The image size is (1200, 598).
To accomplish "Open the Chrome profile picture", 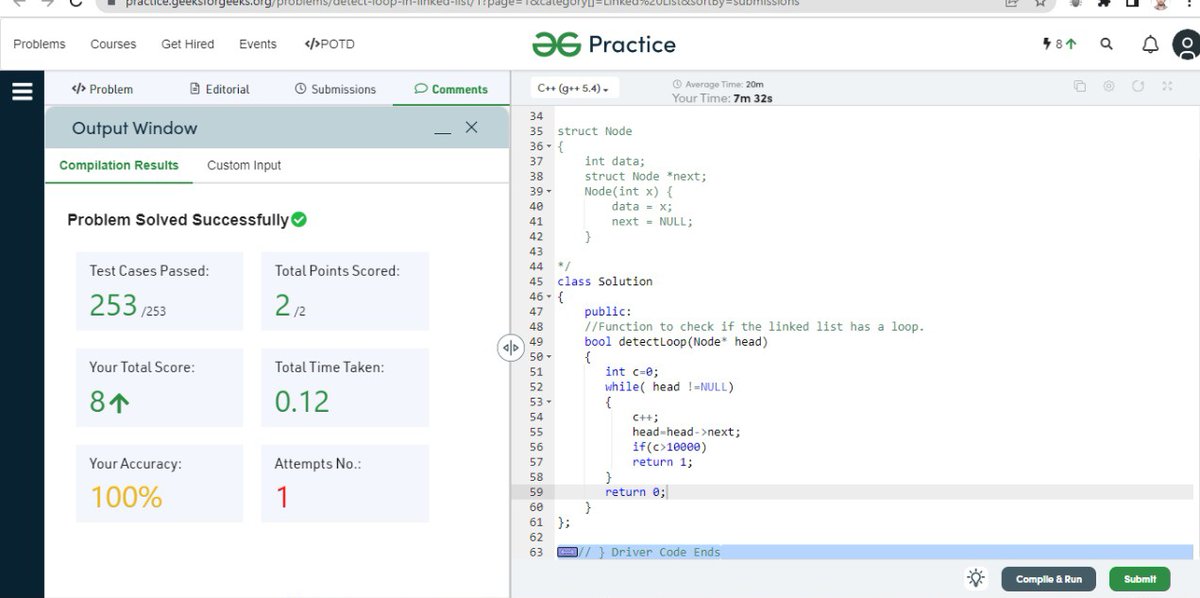I will point(1160,3).
